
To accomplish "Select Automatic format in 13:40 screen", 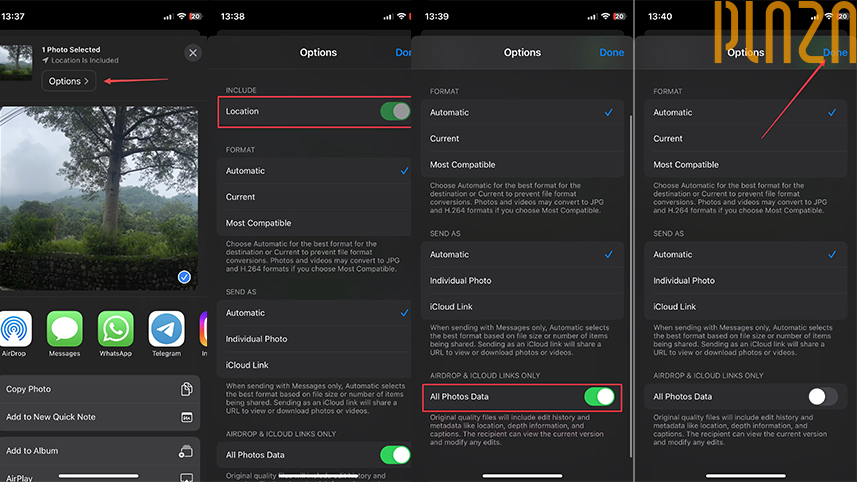I will (x=746, y=113).
